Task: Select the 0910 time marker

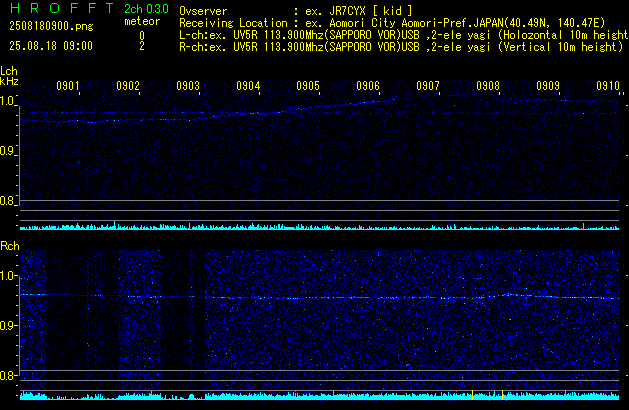Action: click(x=608, y=86)
